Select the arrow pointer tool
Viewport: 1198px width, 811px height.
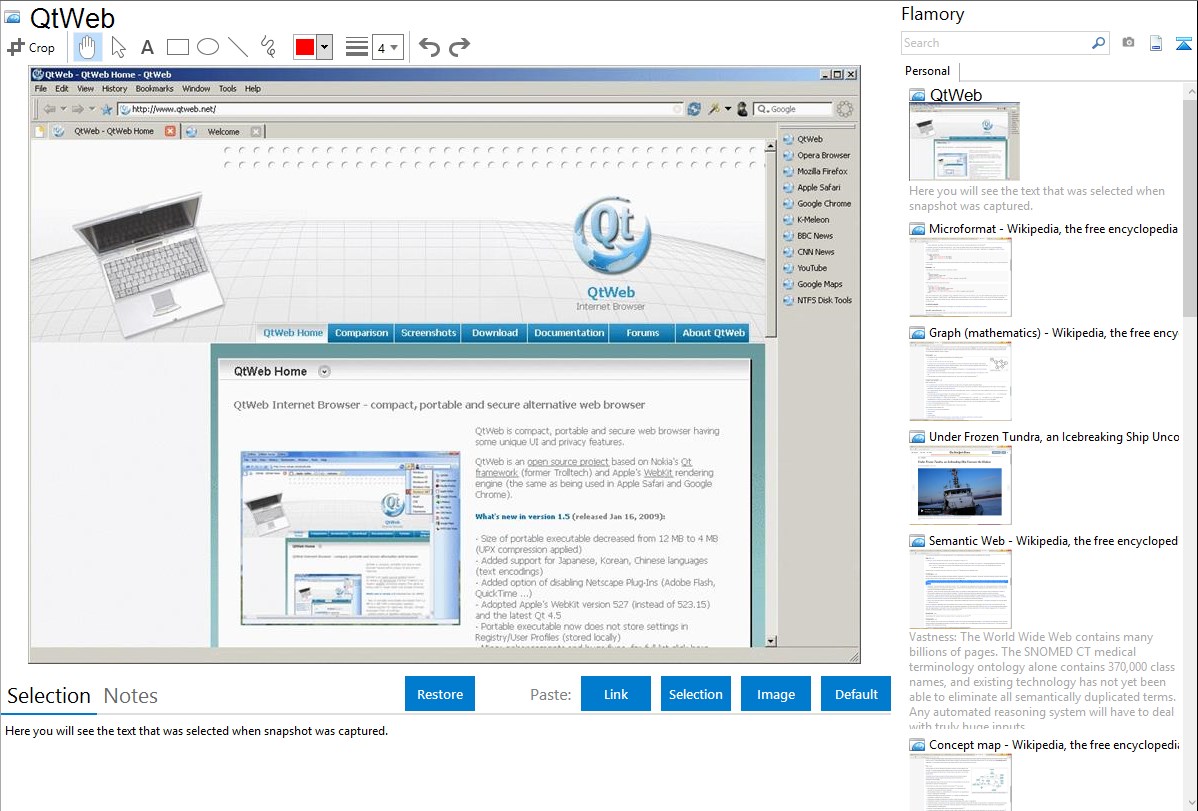[x=118, y=47]
